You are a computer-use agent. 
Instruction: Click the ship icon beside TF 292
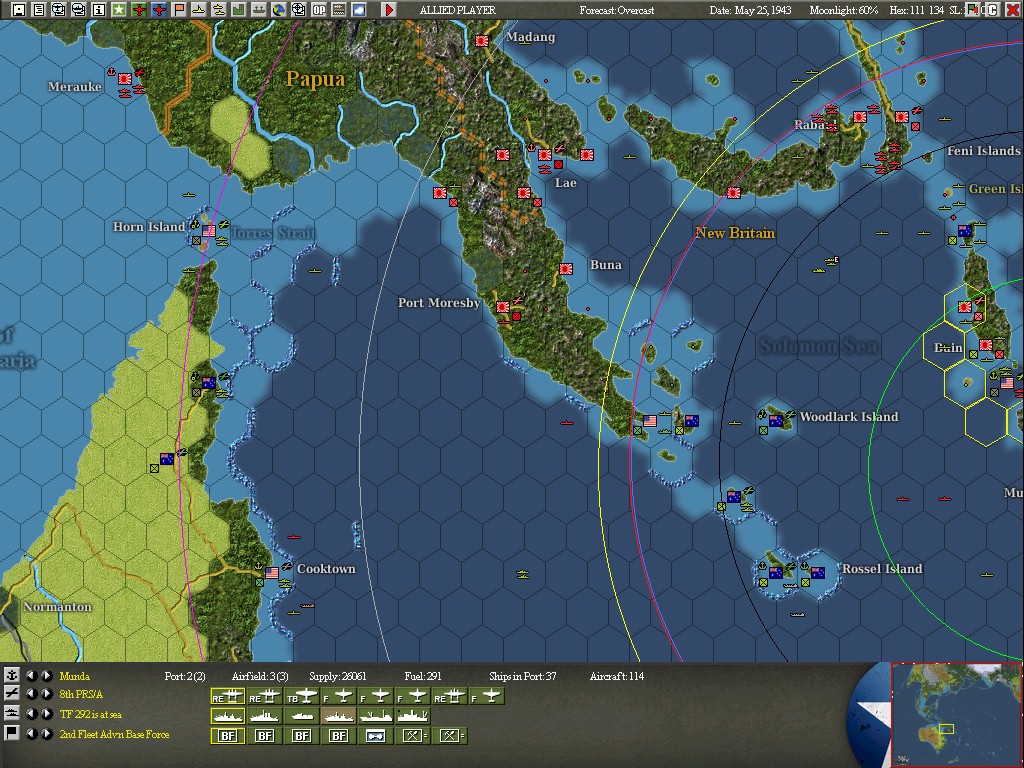11,713
